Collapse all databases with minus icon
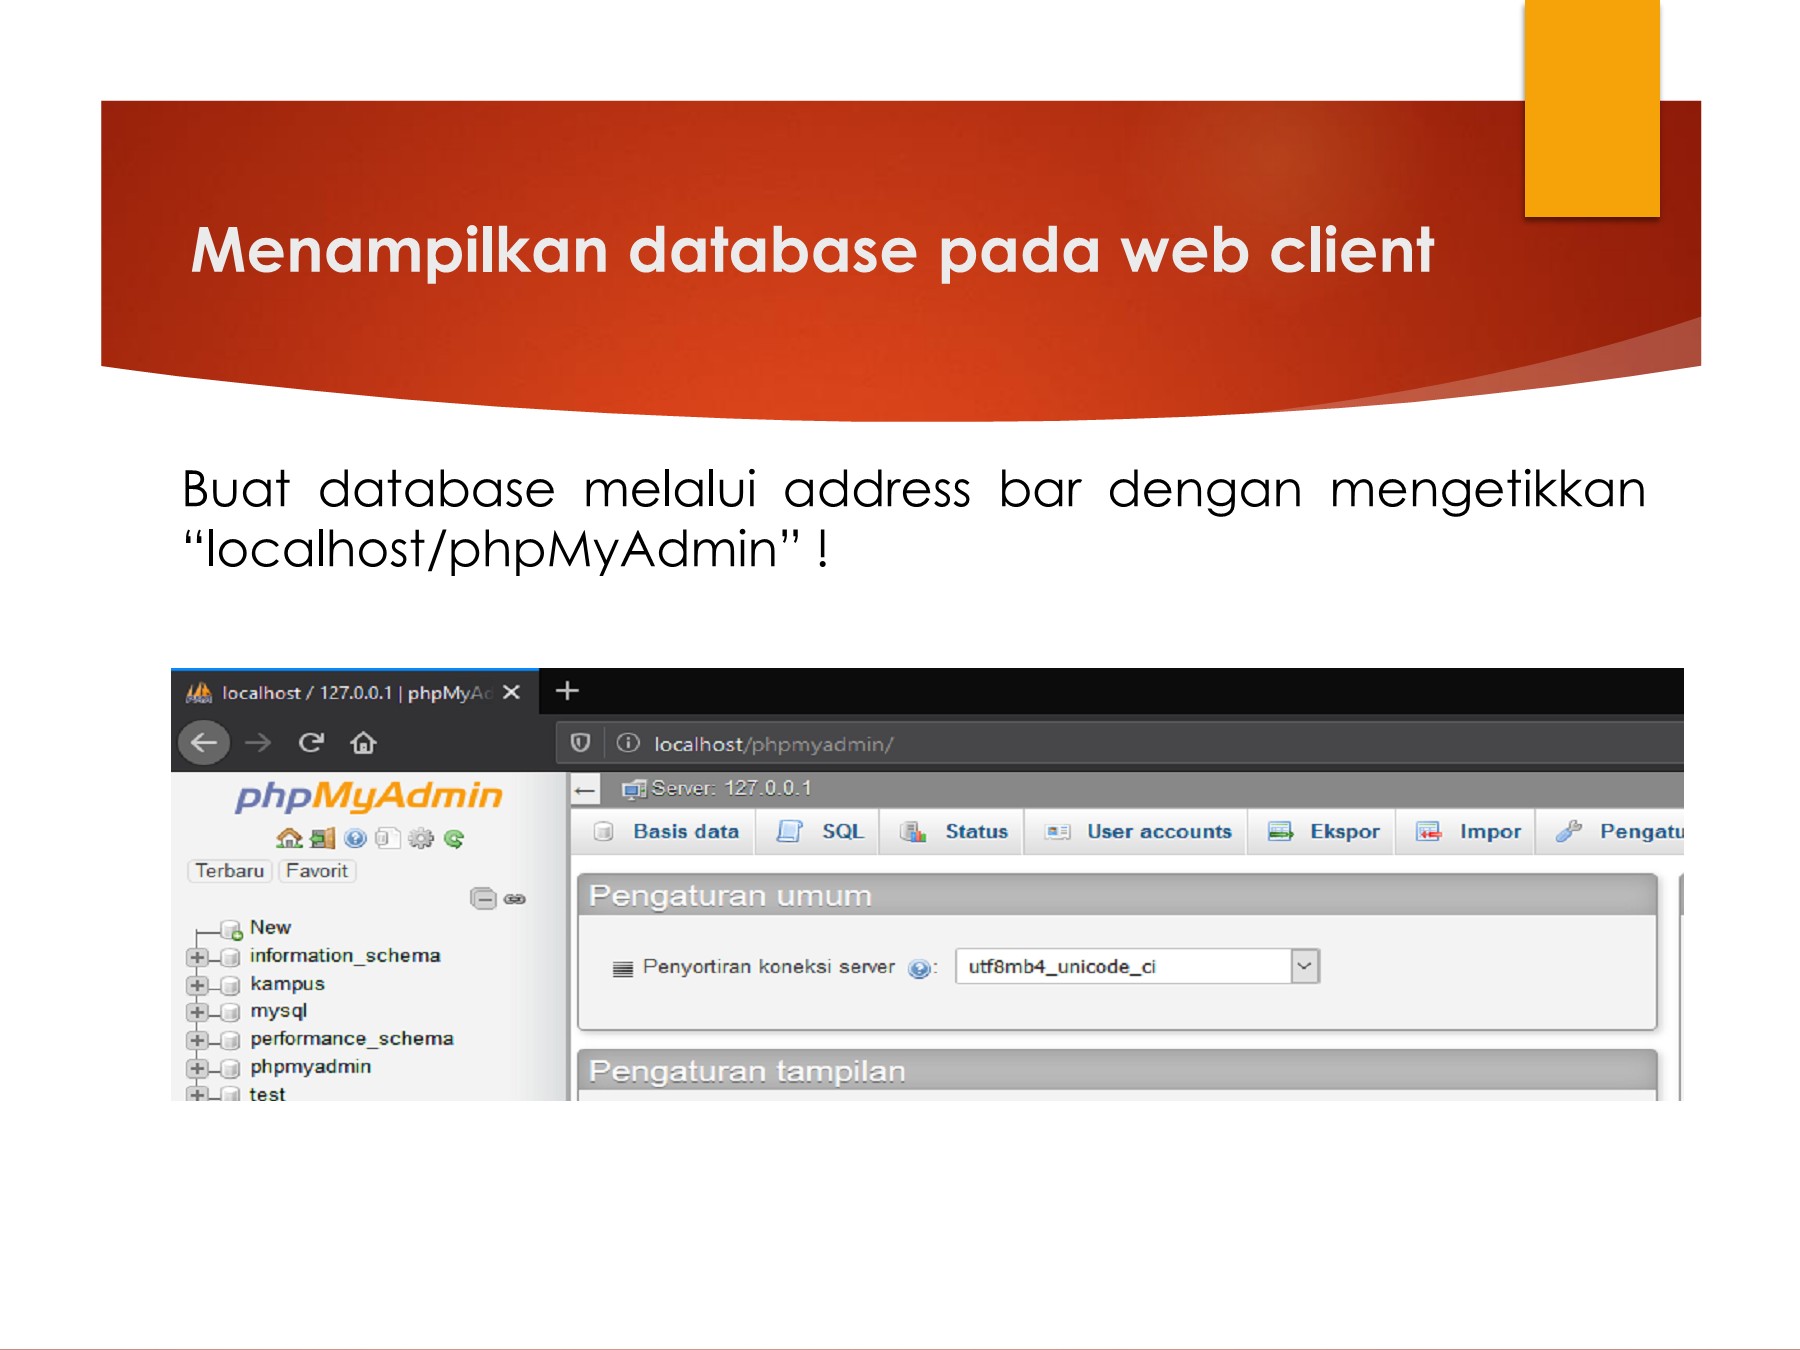This screenshot has height=1350, width=1800. [483, 900]
